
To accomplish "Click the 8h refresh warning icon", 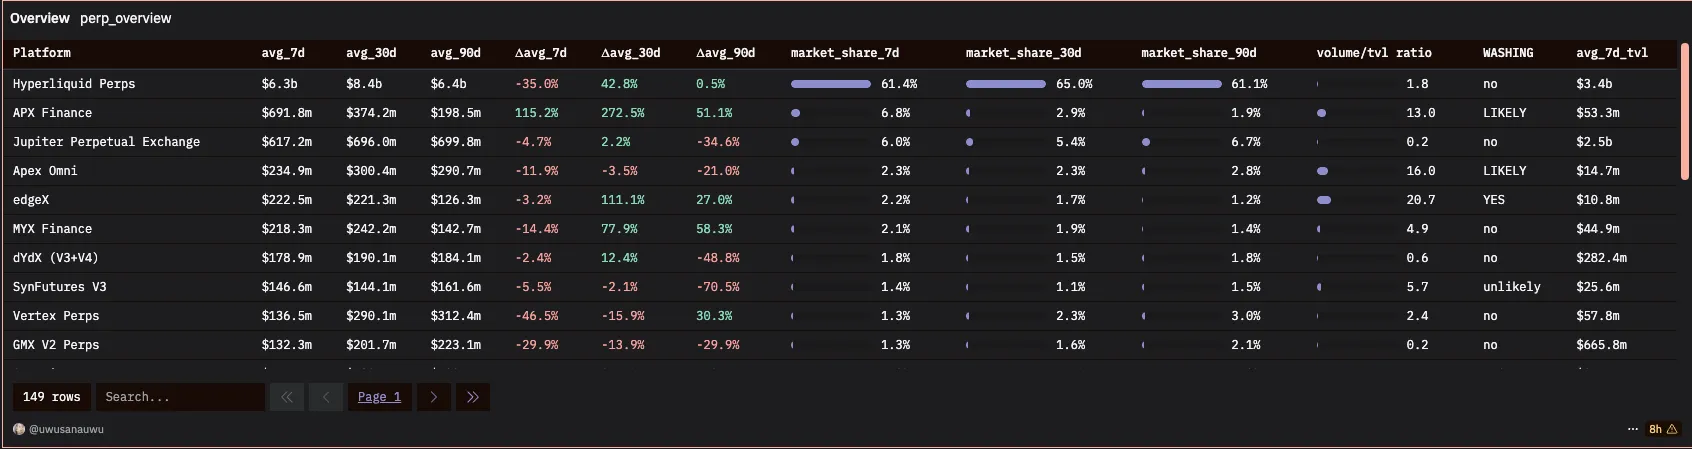I will (x=1663, y=429).
